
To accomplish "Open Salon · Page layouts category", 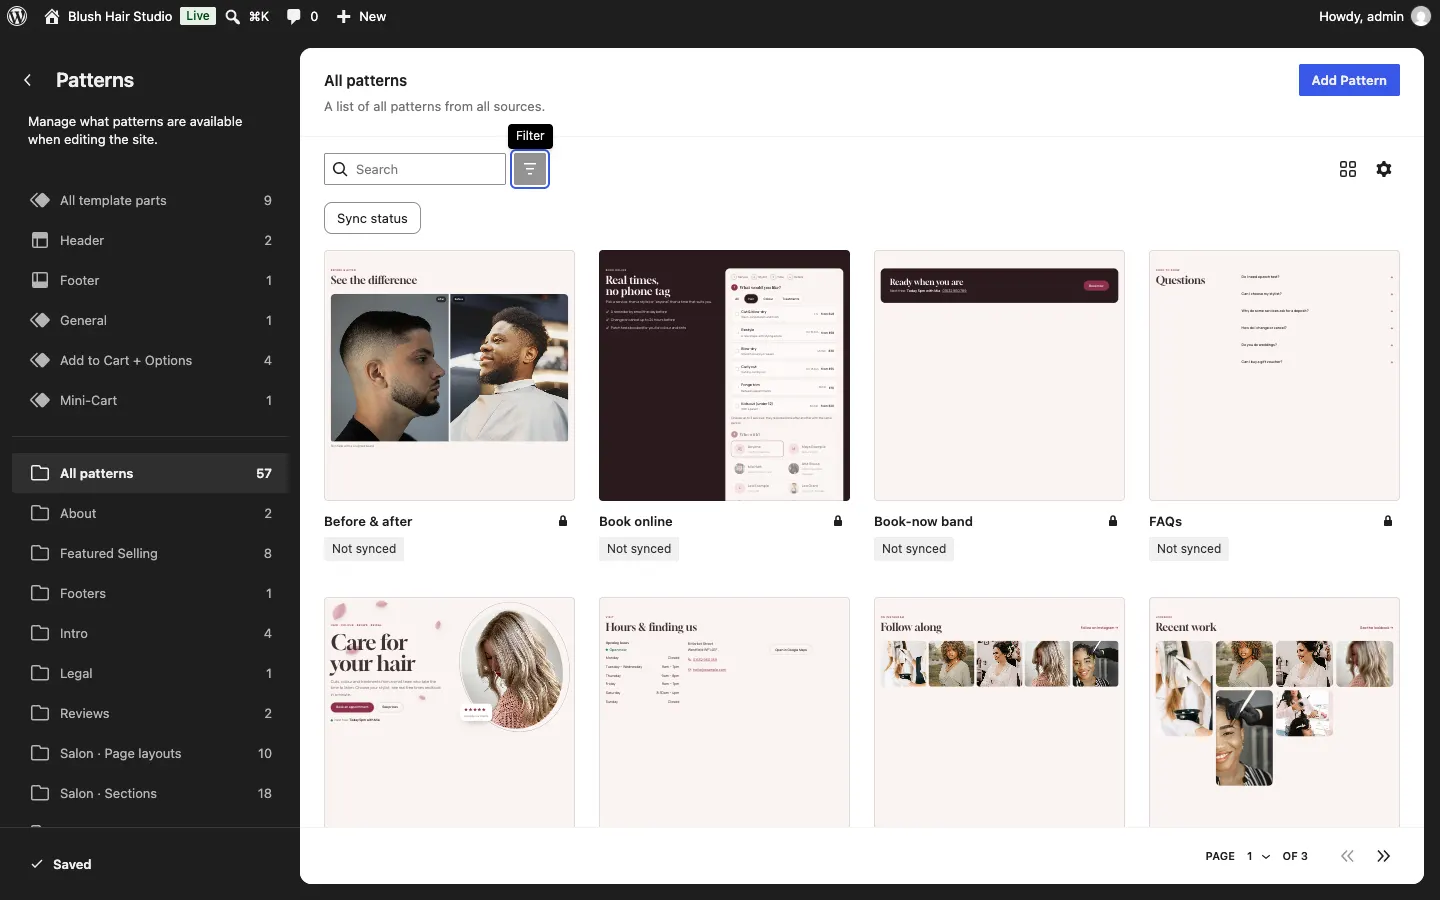I will [x=150, y=753].
